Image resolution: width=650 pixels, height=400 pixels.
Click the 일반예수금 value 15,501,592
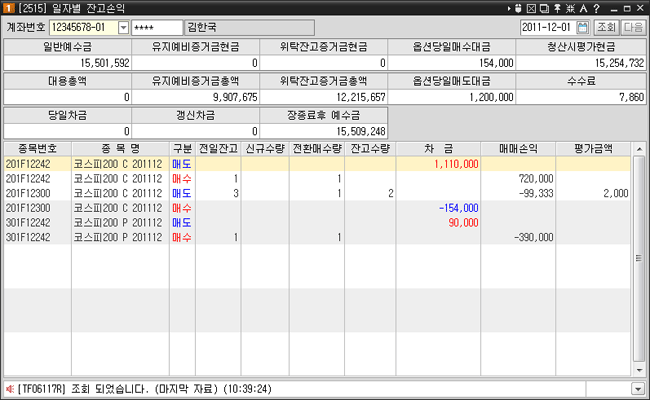click(105, 63)
